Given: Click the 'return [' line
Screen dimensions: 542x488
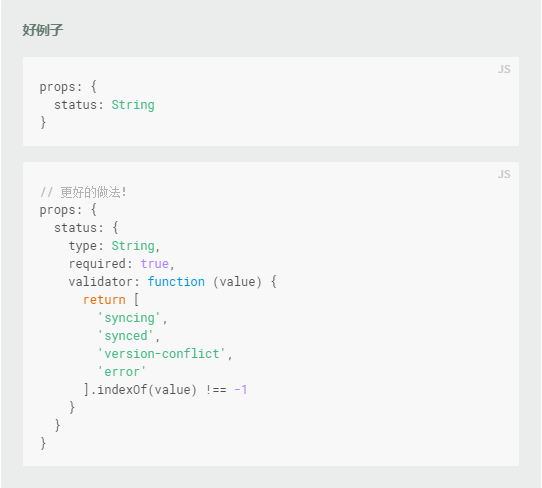Looking at the screenshot, I should coord(111,300).
